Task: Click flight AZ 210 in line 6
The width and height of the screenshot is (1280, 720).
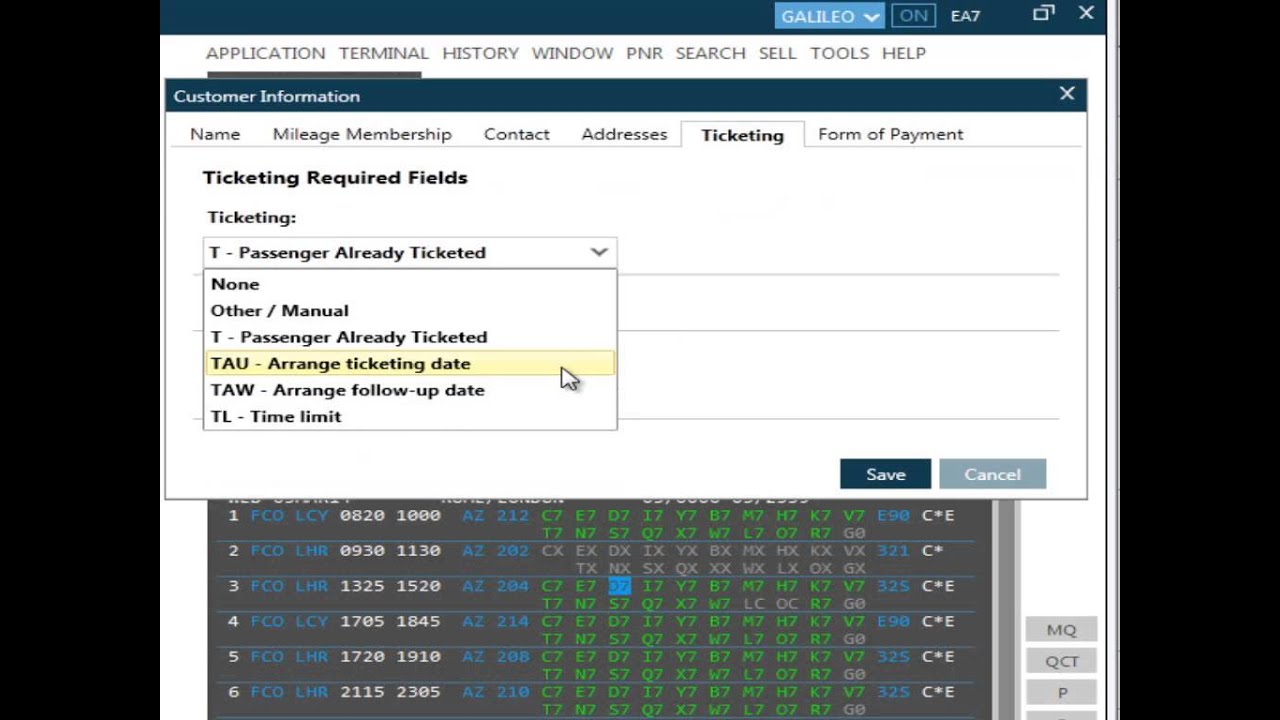Action: click(495, 691)
